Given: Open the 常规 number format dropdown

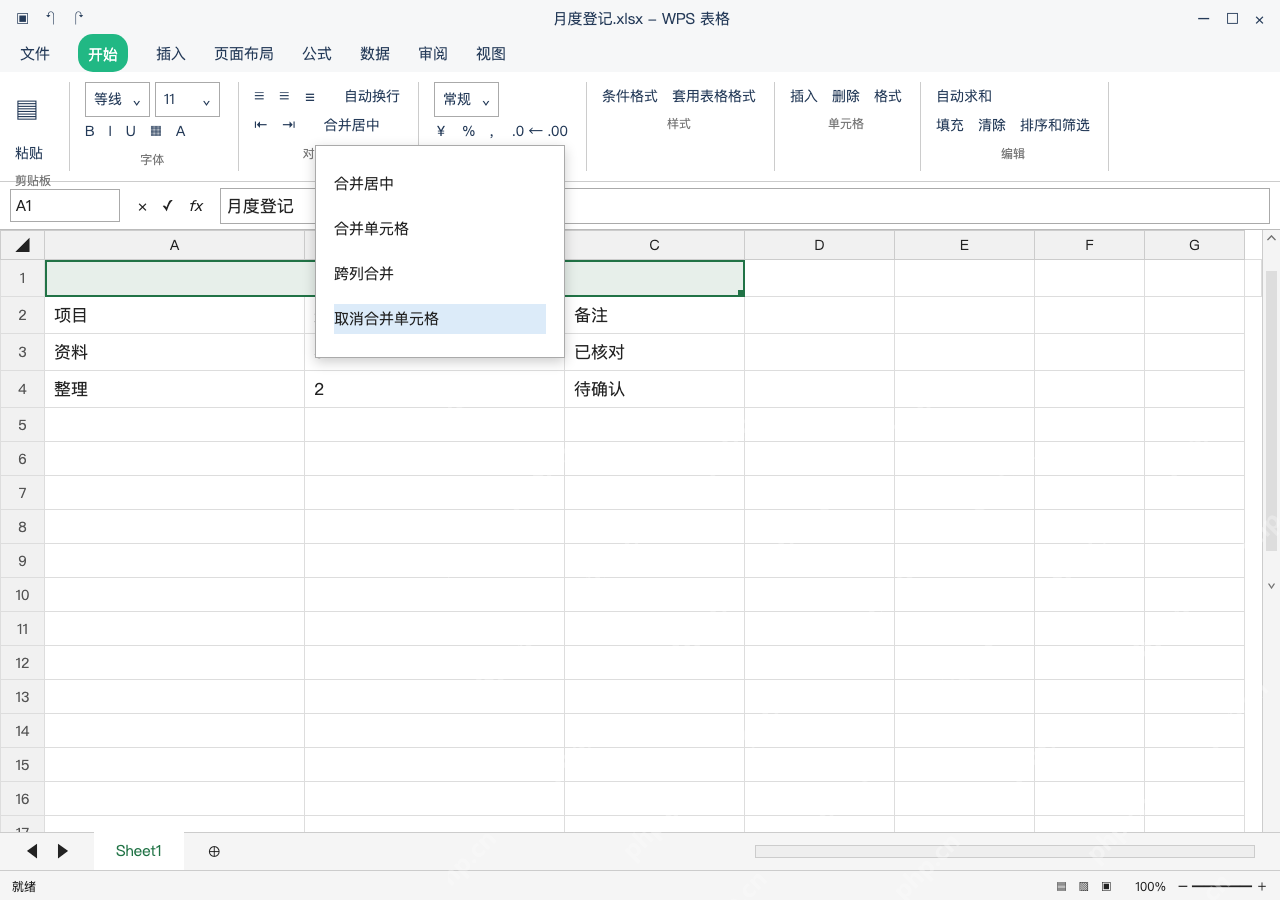Looking at the screenshot, I should coord(466,100).
